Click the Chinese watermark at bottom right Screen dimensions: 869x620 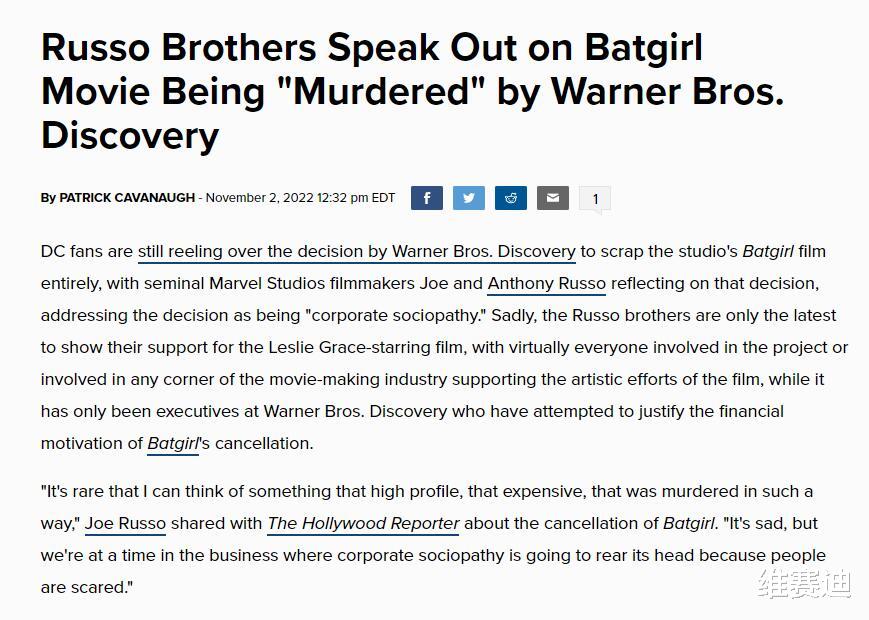click(804, 583)
